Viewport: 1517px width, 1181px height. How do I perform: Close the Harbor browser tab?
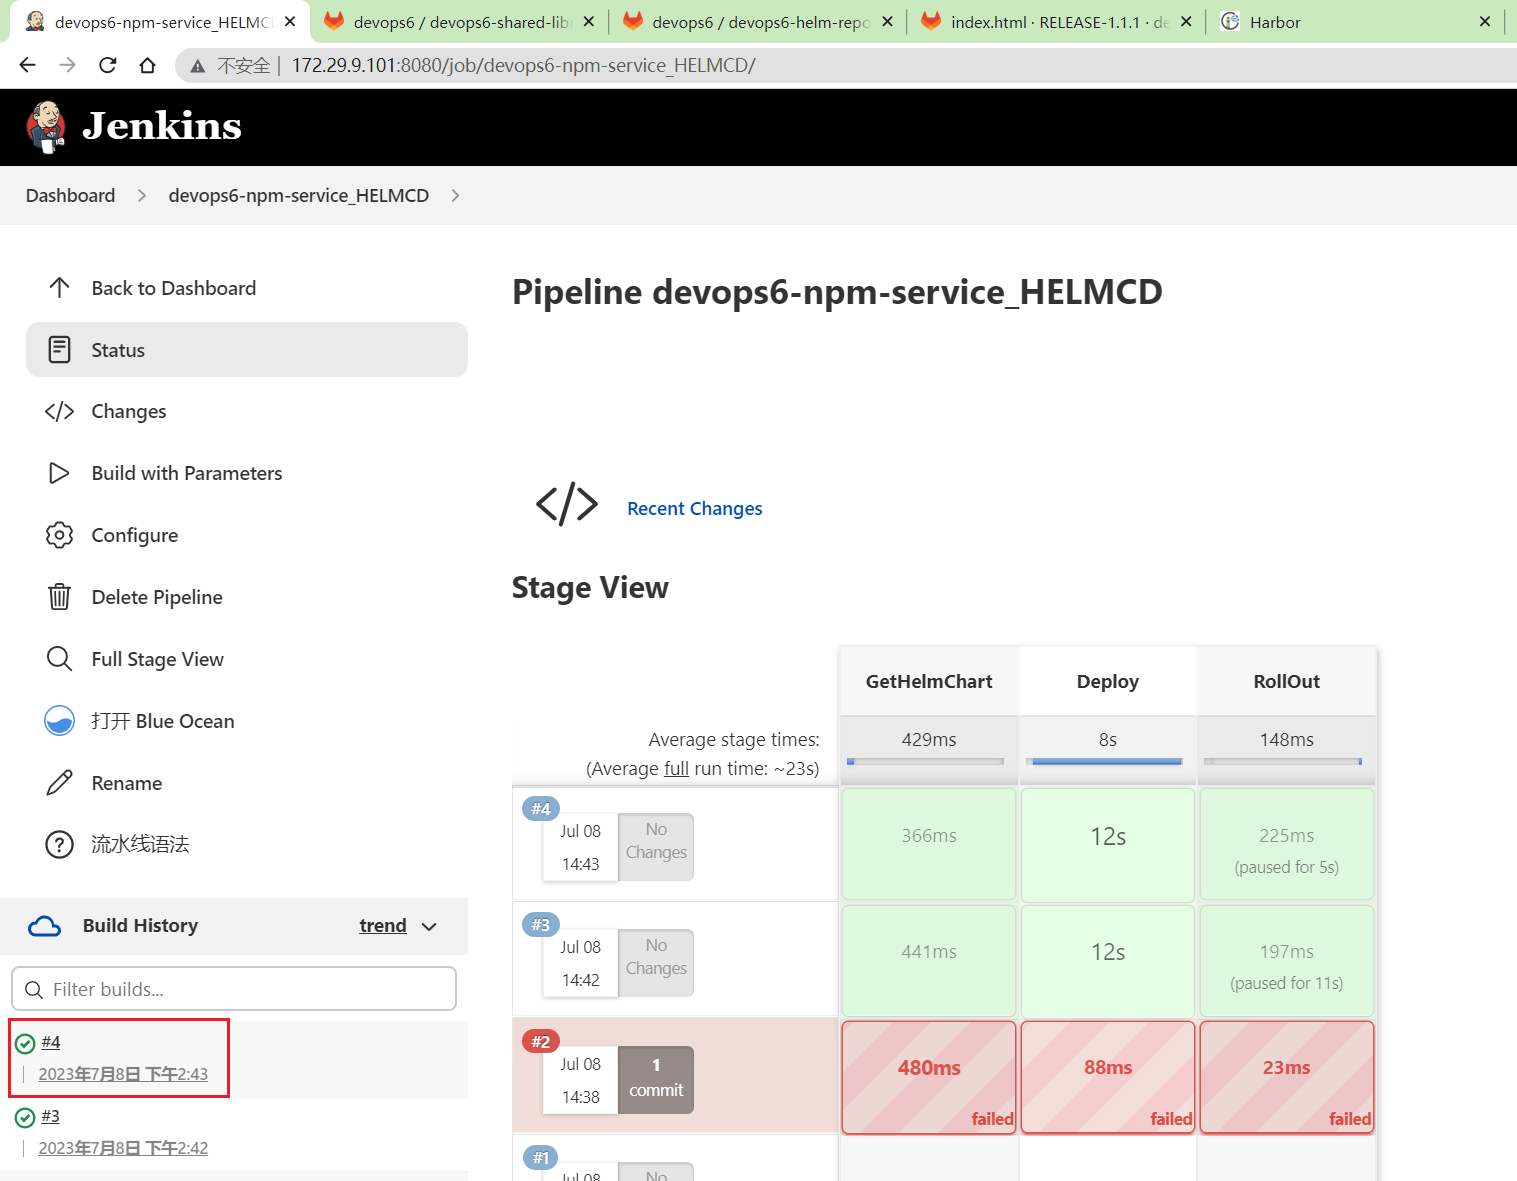1485,21
